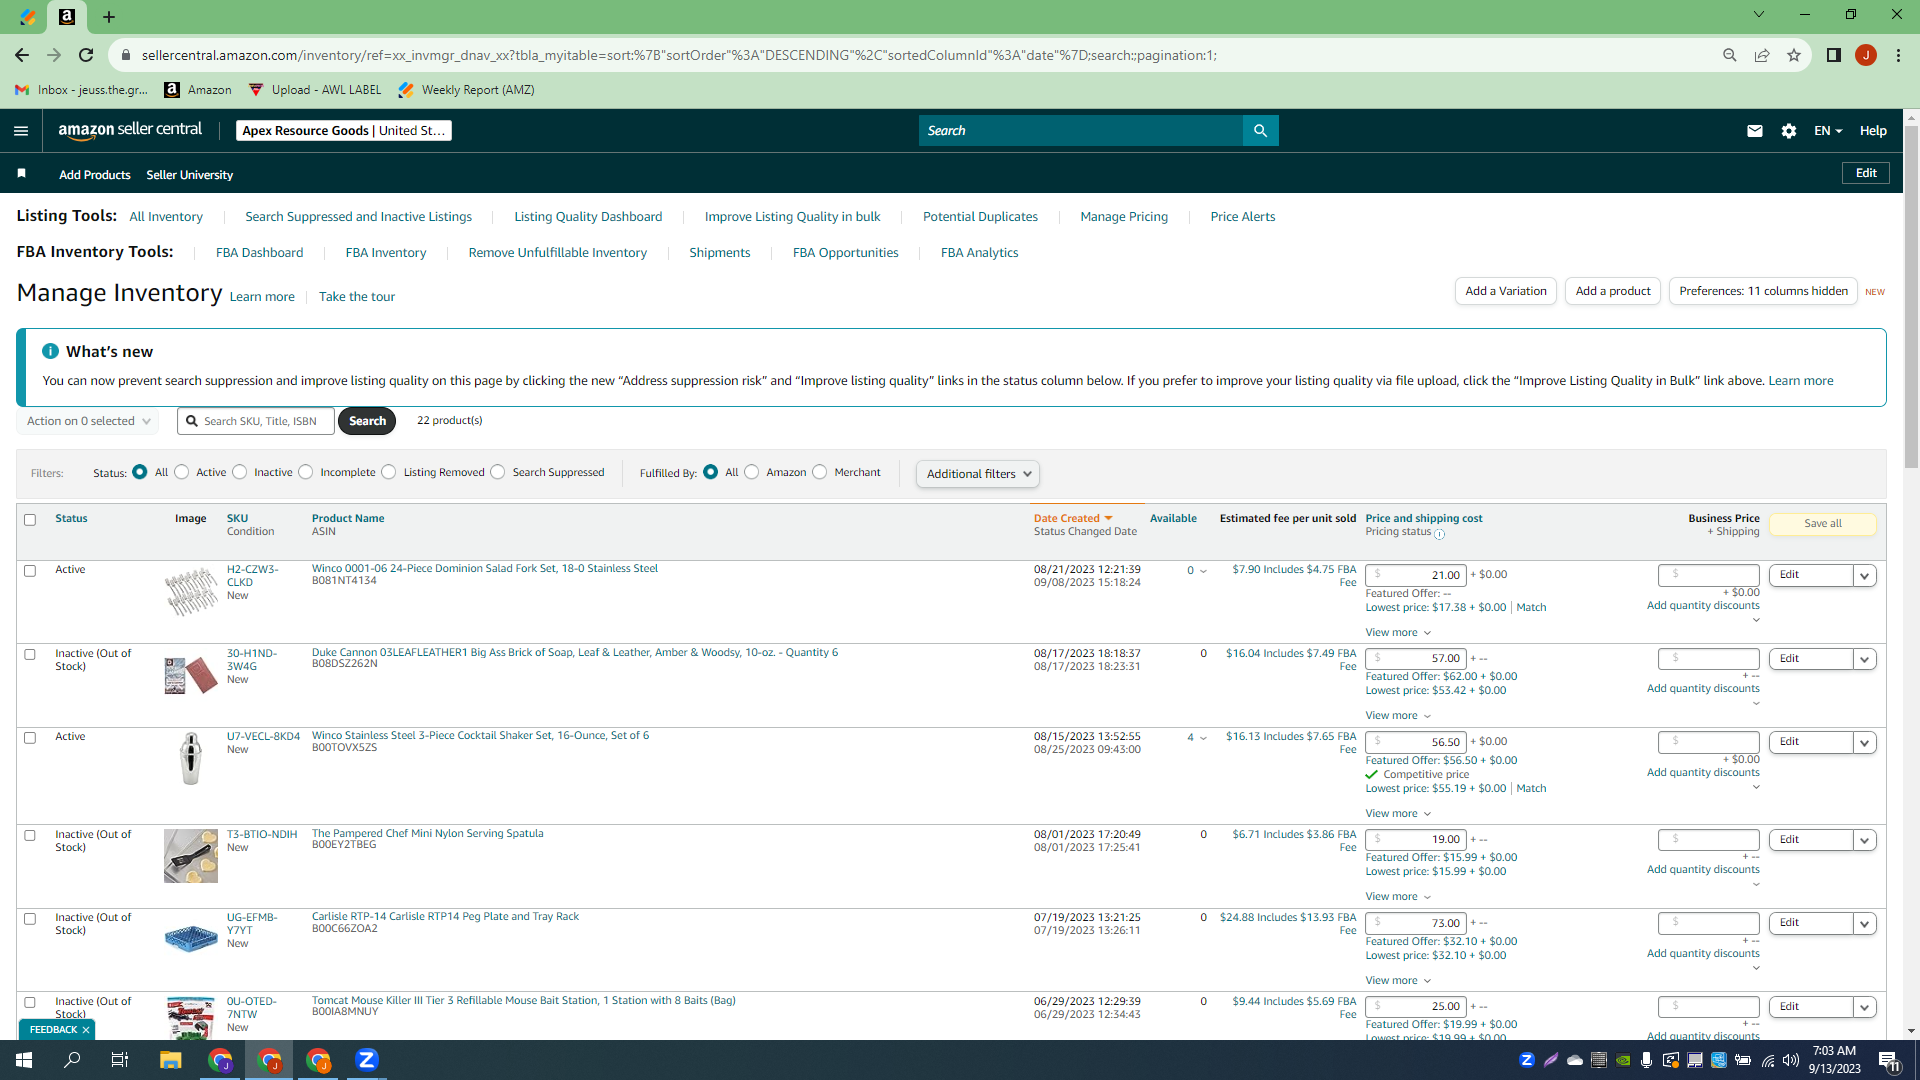Tick the checkbox for Winco Salad Fork Set

point(30,571)
